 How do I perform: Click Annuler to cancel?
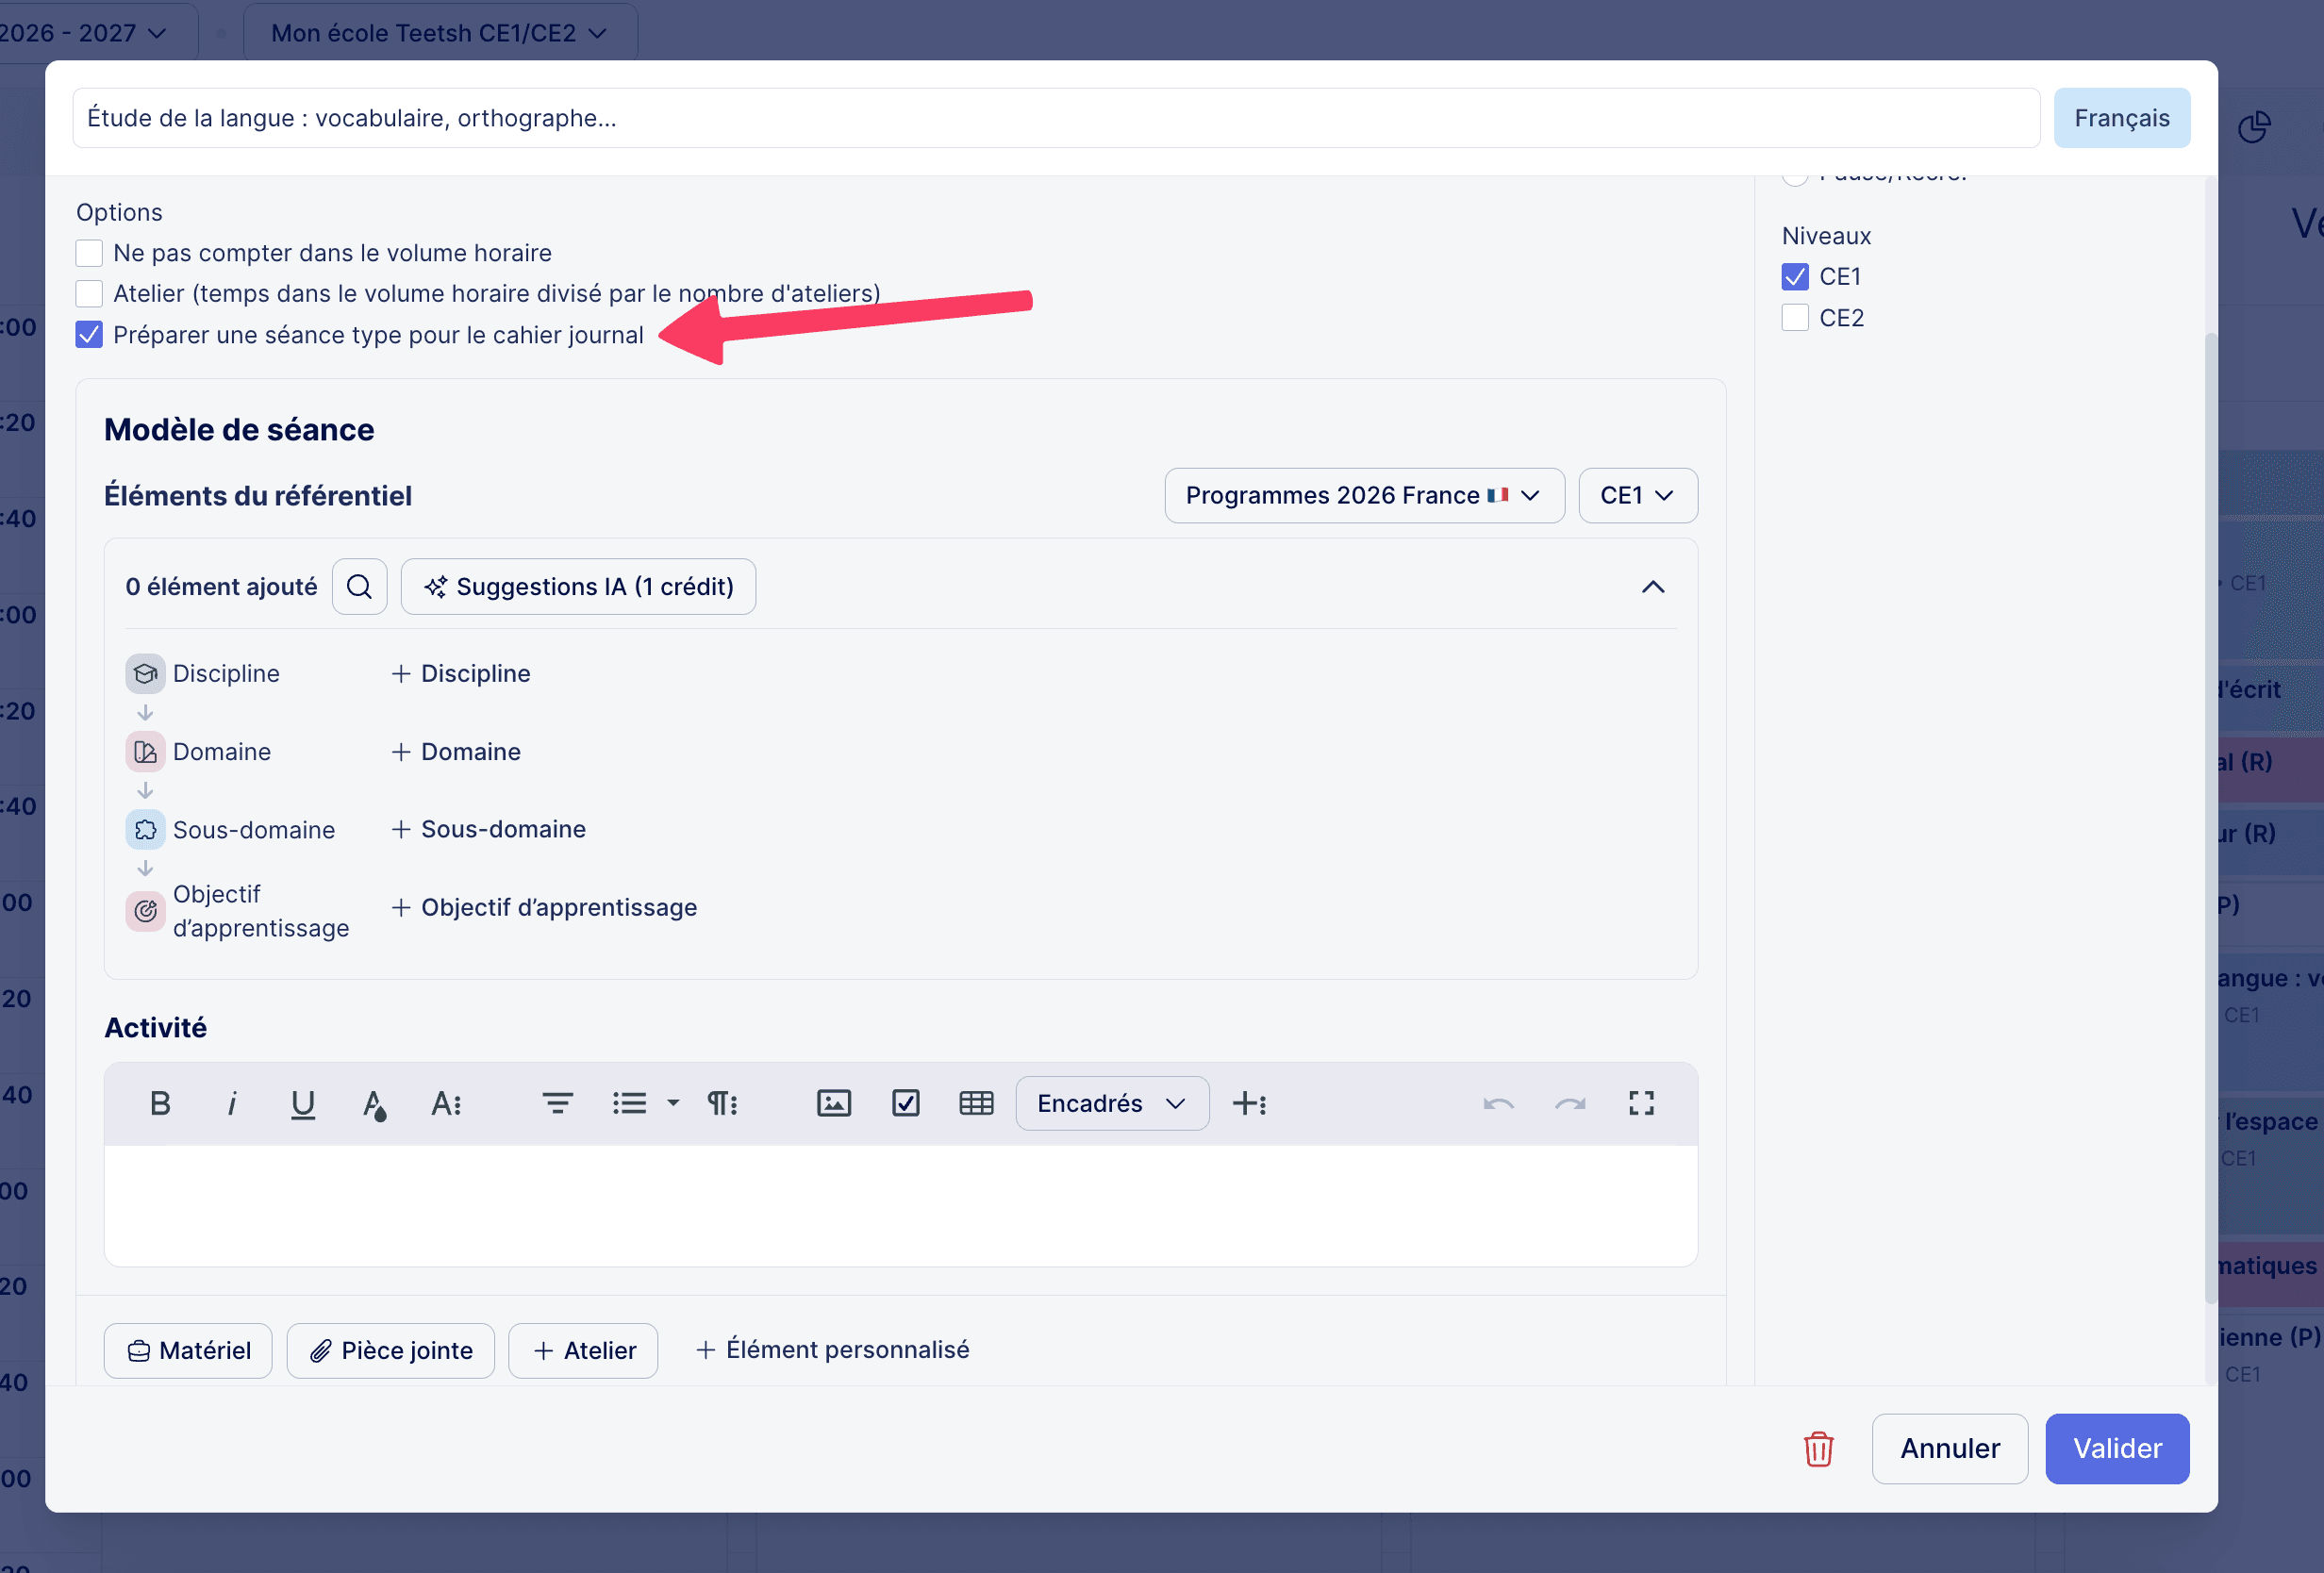pyautogui.click(x=1949, y=1449)
